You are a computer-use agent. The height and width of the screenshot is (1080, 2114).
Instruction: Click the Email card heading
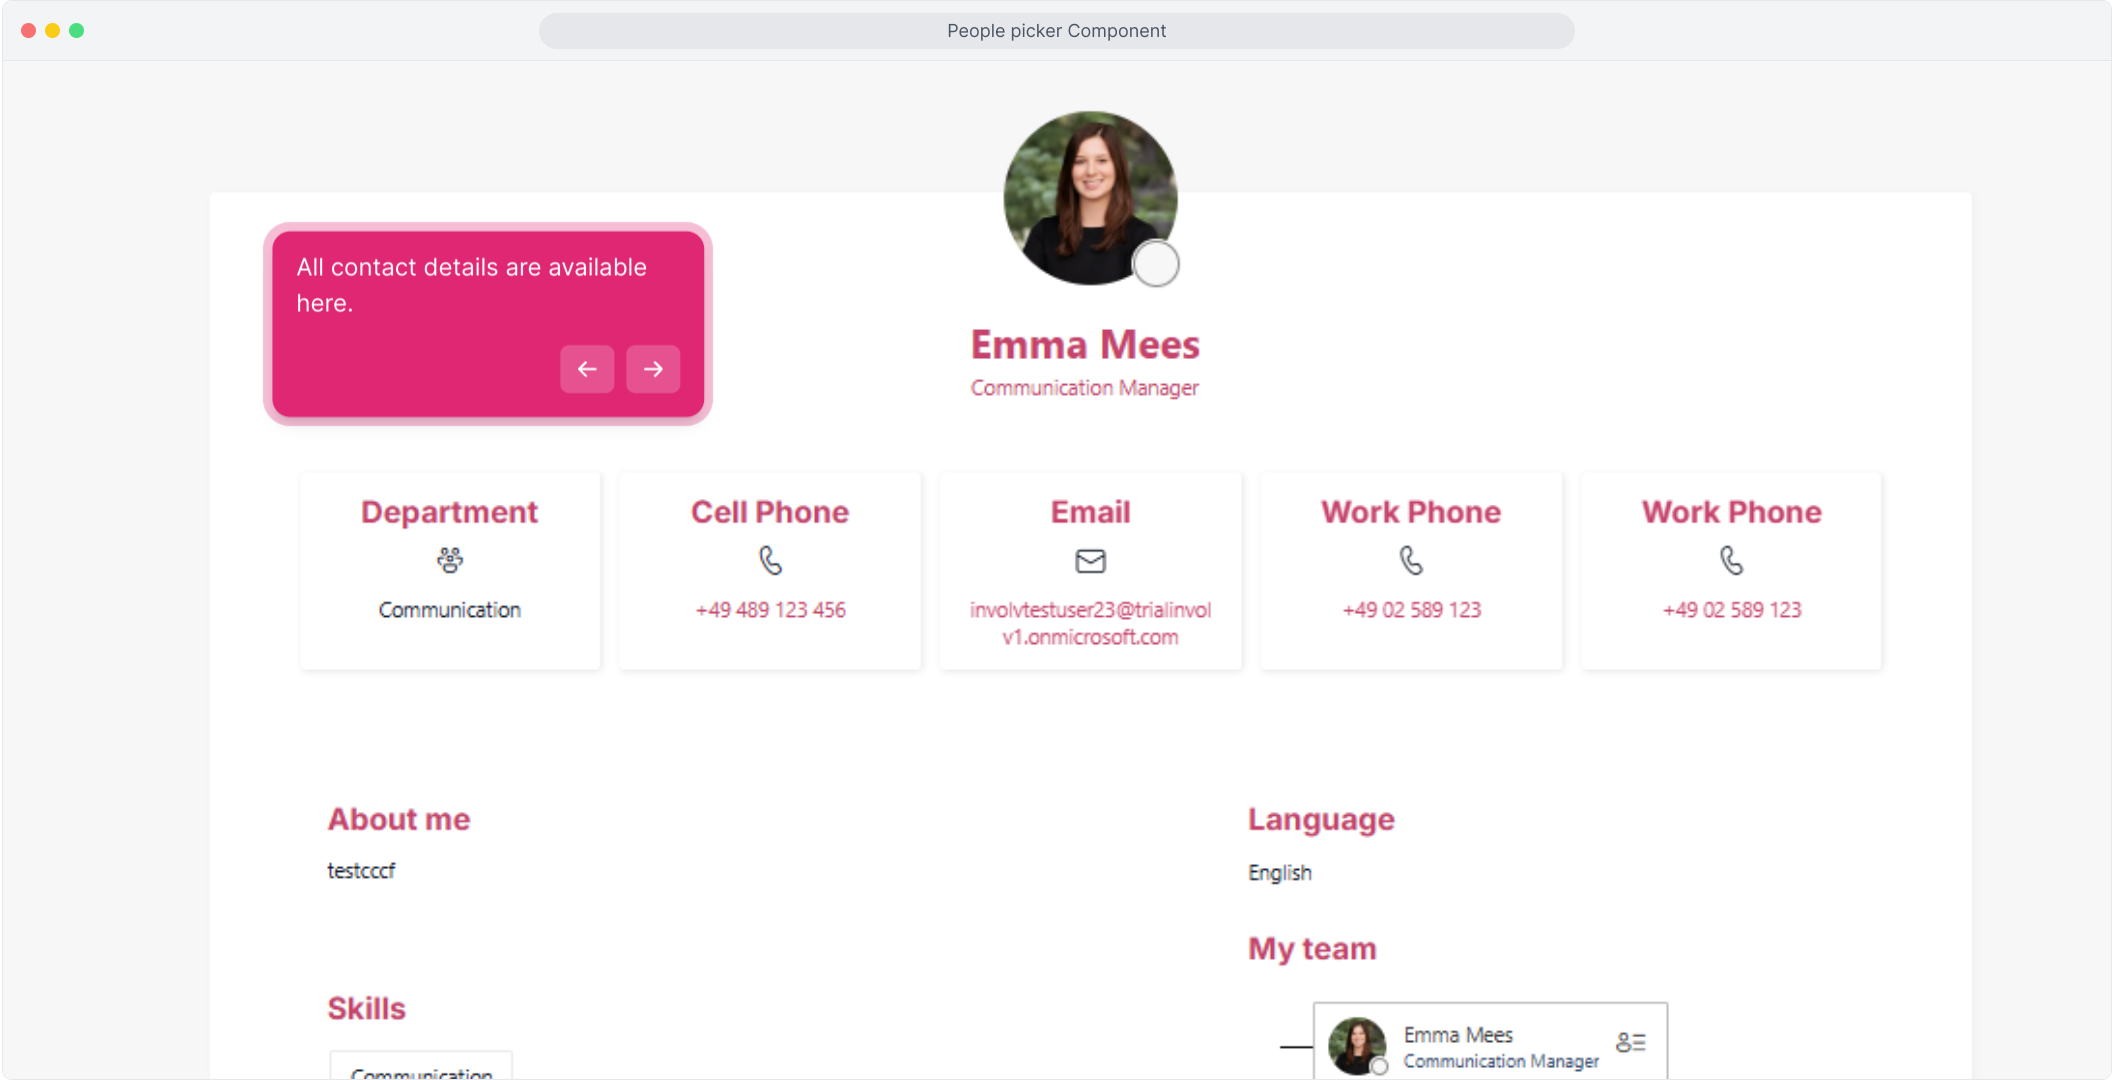(1091, 512)
